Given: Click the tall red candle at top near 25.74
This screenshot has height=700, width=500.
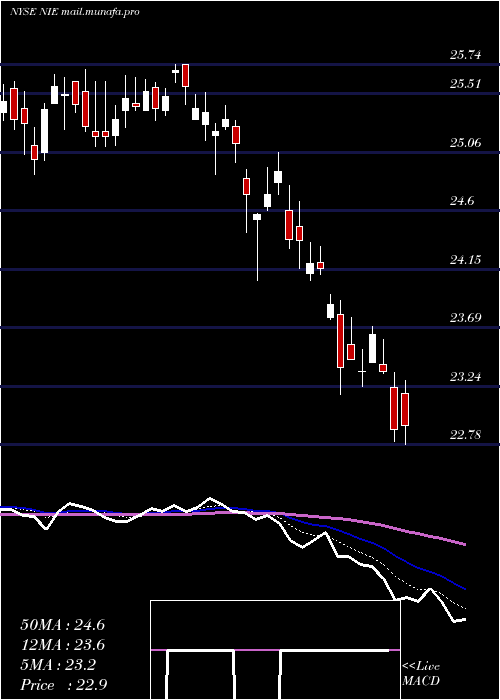Looking at the screenshot, I should tap(185, 75).
